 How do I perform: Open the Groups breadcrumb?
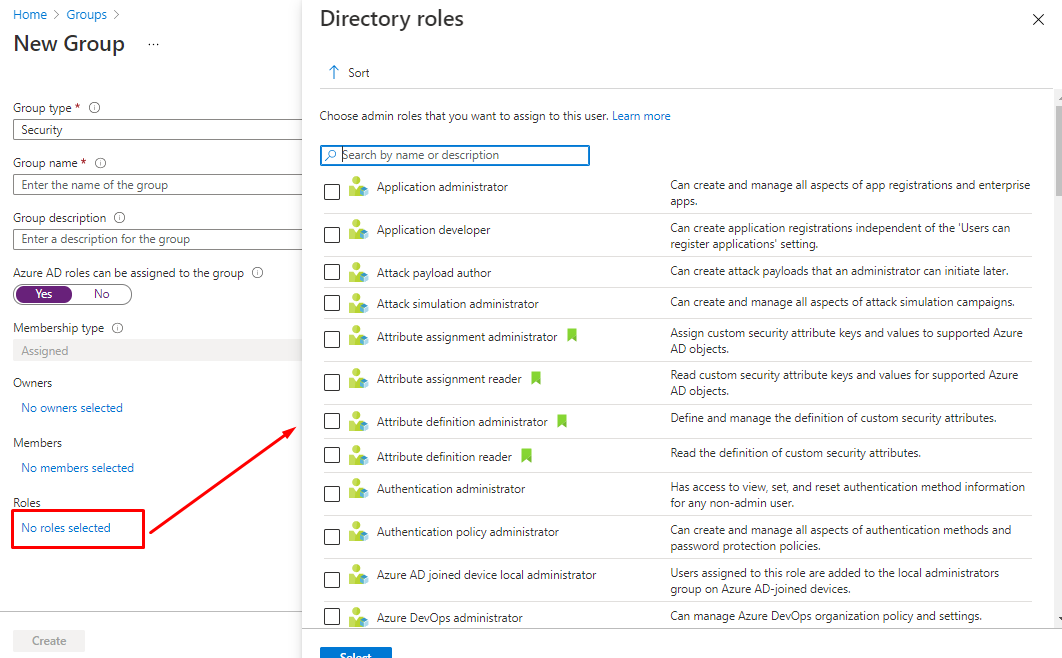[x=87, y=15]
